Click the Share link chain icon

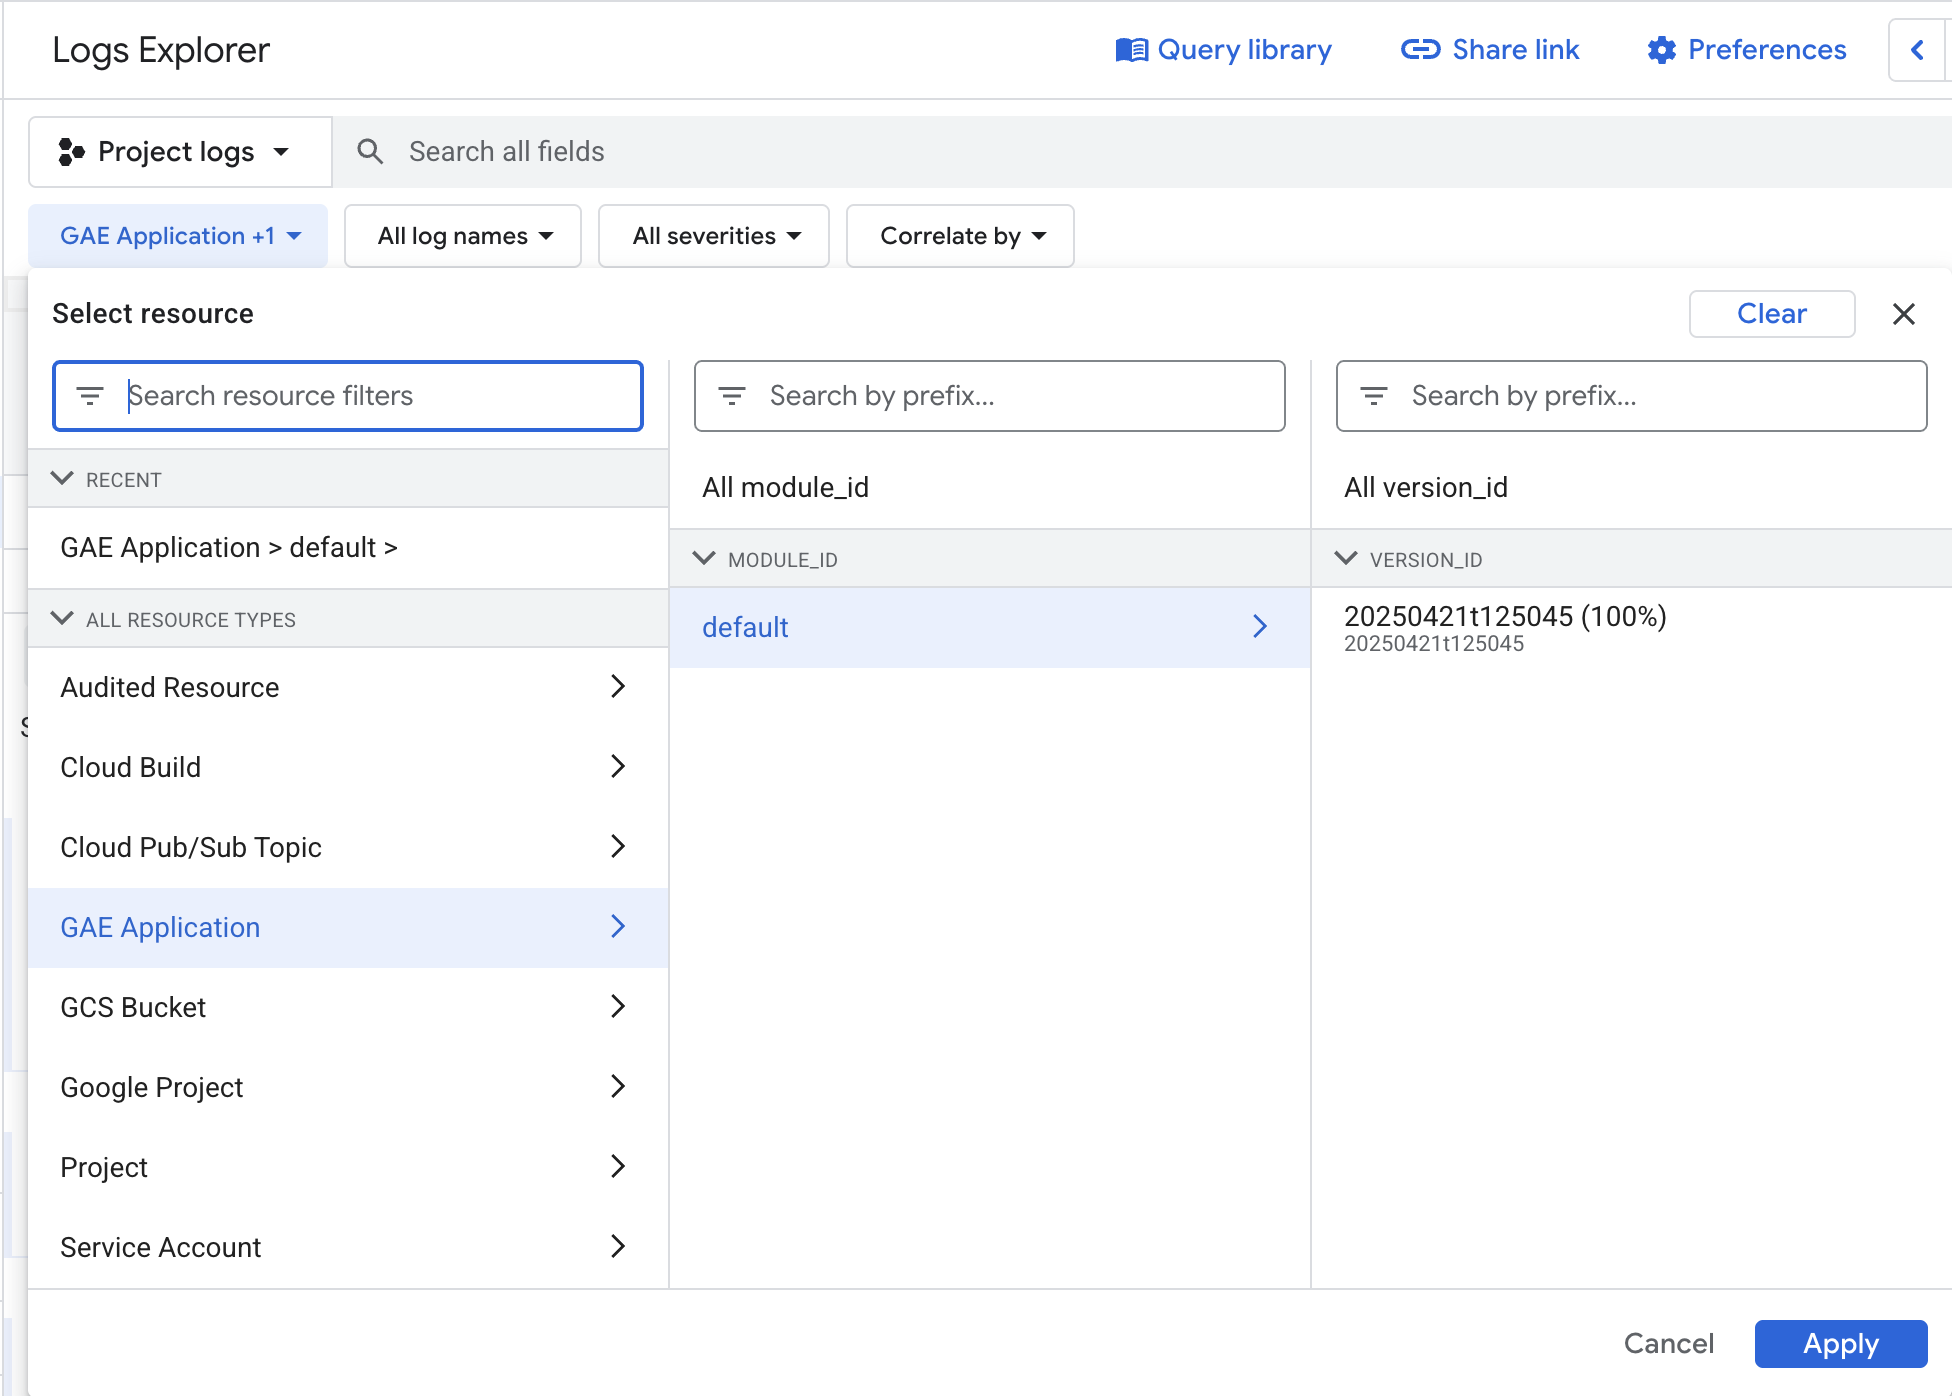tap(1420, 50)
